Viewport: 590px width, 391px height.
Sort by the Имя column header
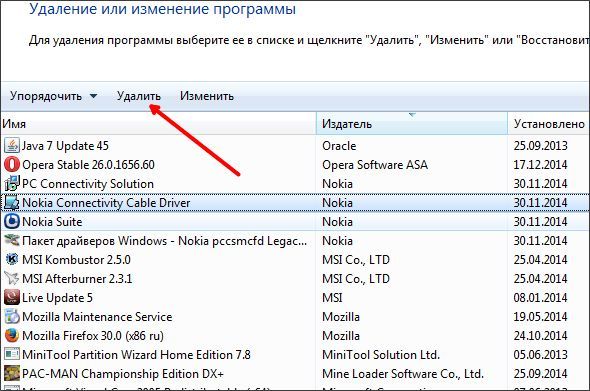(x=158, y=124)
